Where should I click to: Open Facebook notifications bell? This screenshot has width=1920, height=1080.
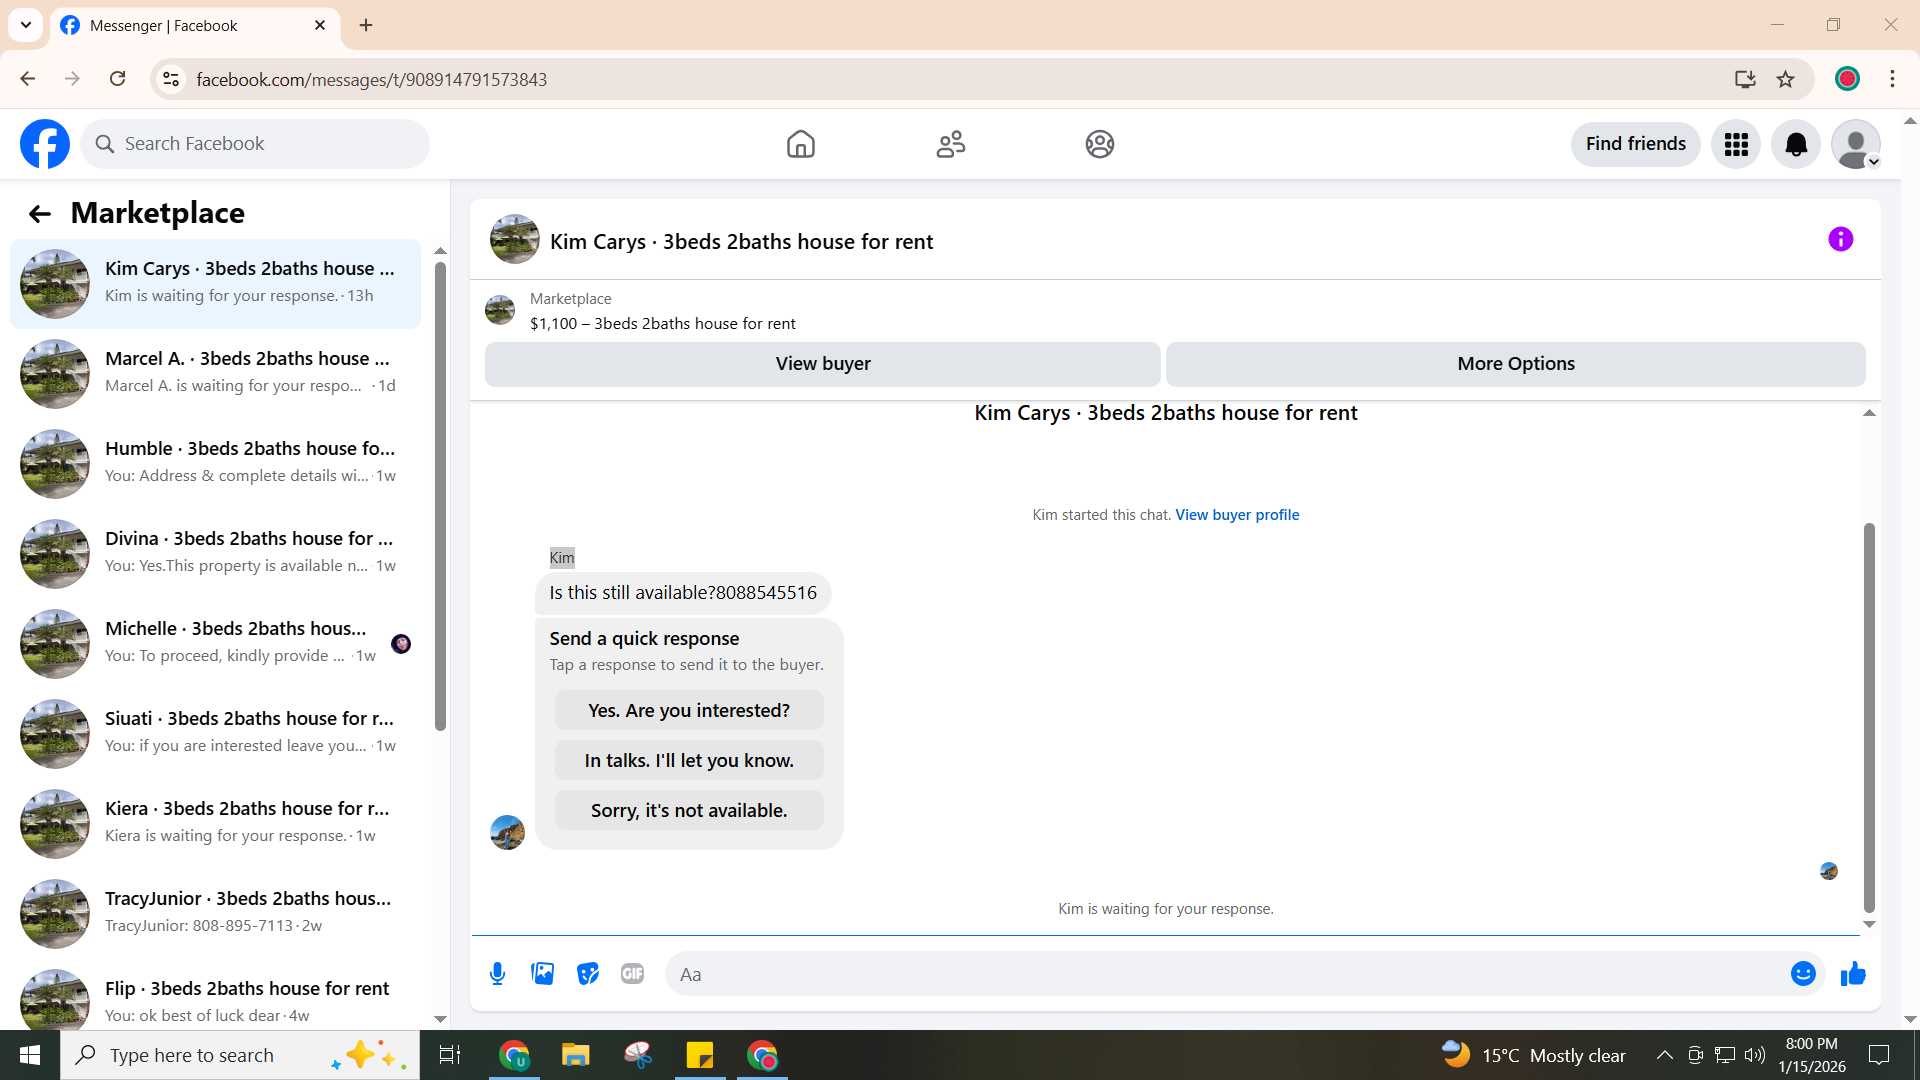pos(1796,144)
